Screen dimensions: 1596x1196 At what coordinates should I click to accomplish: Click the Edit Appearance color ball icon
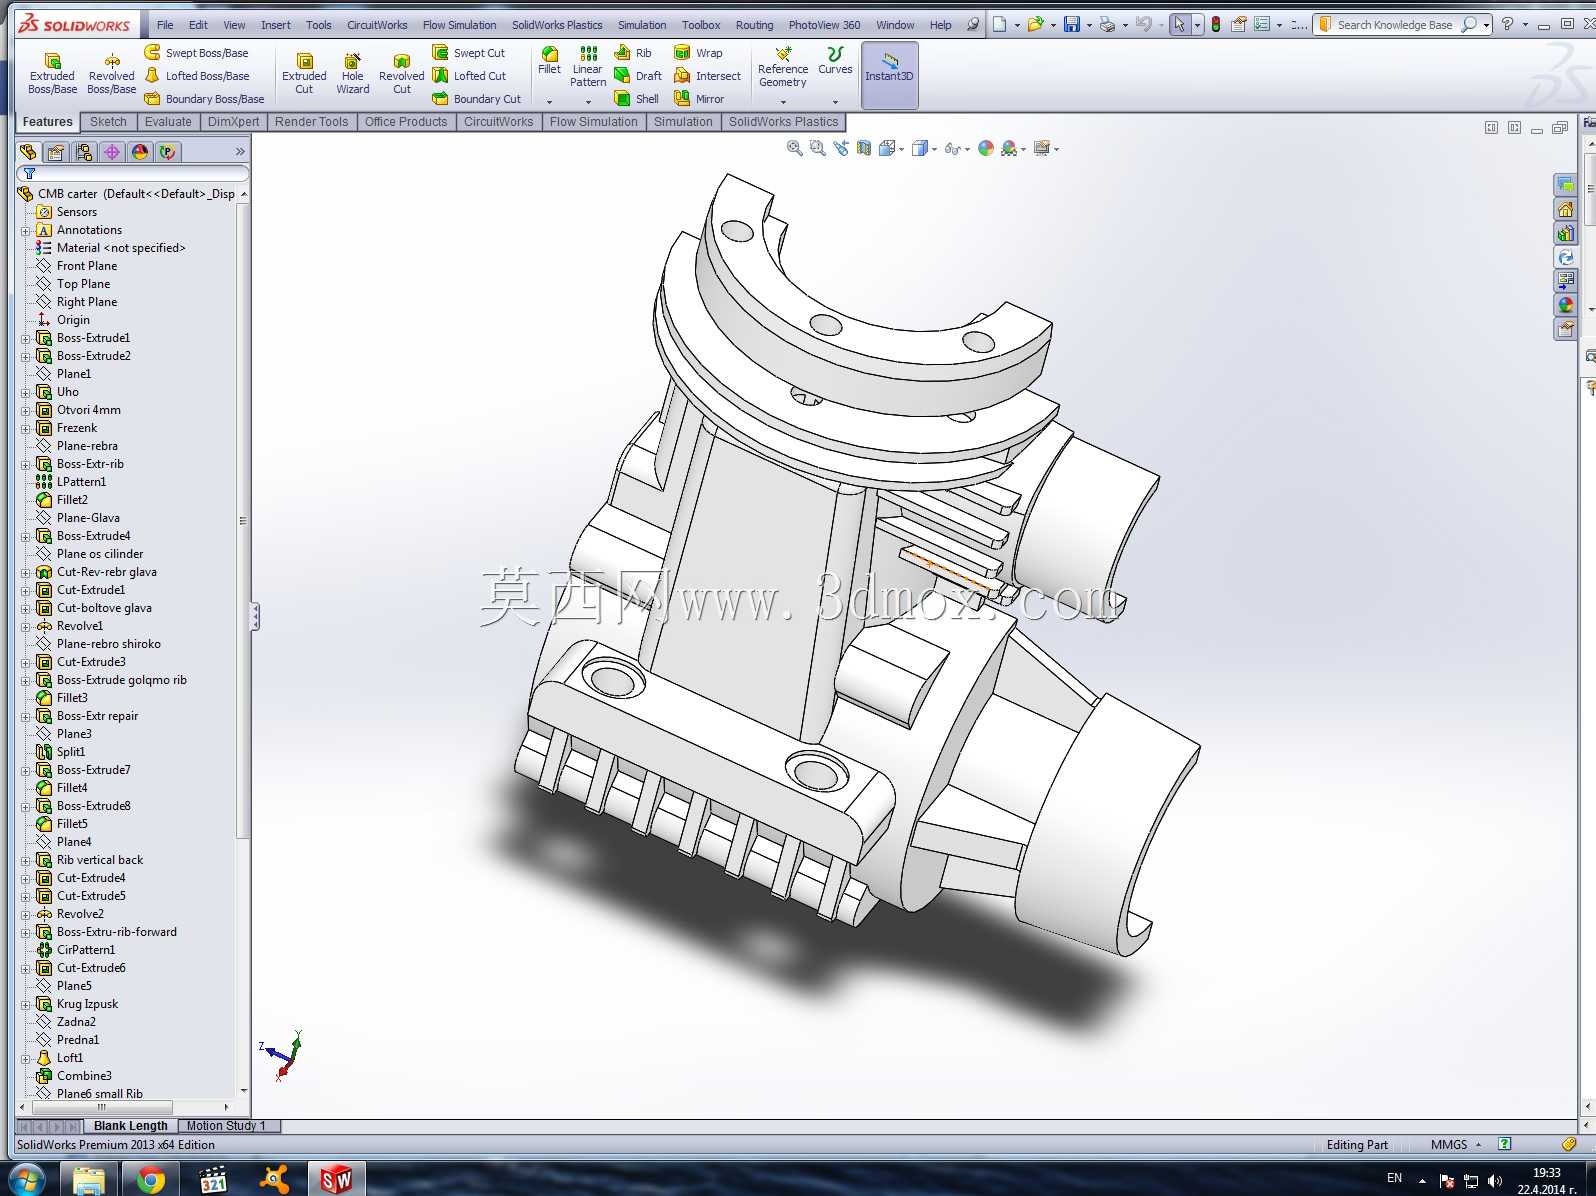(986, 148)
